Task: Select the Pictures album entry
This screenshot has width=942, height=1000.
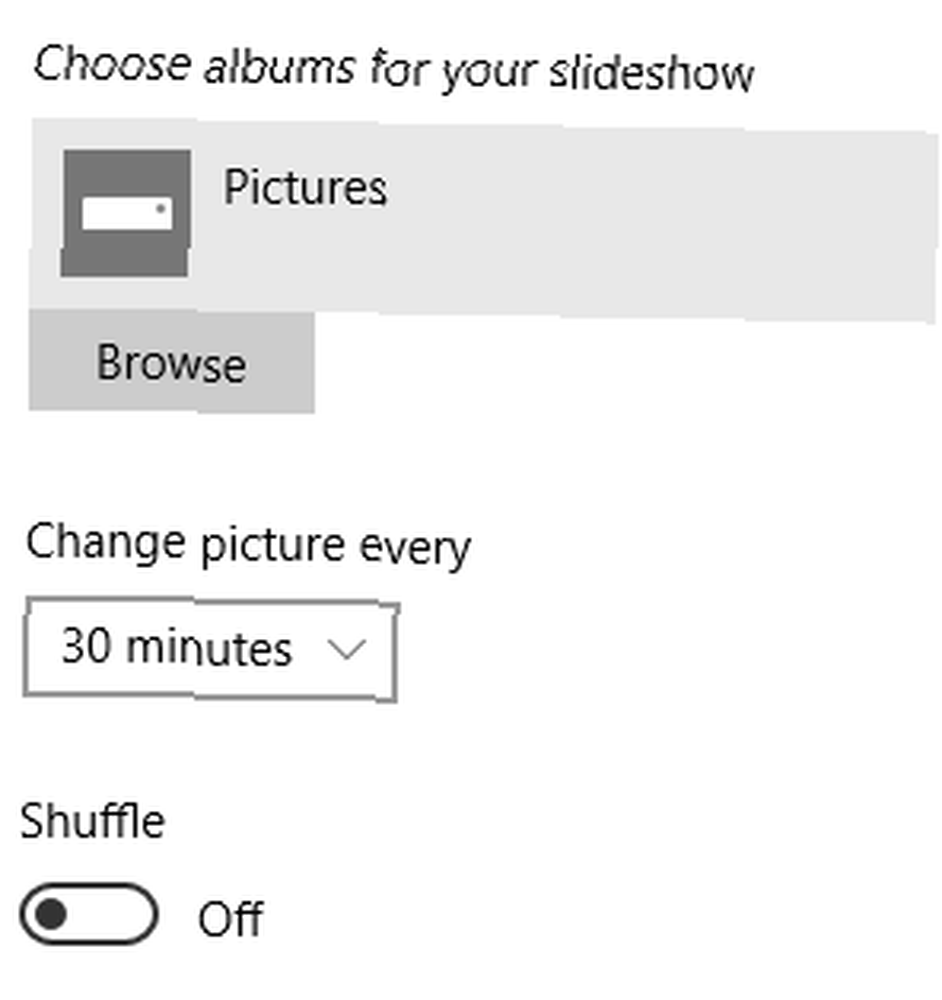Action: [x=484, y=220]
